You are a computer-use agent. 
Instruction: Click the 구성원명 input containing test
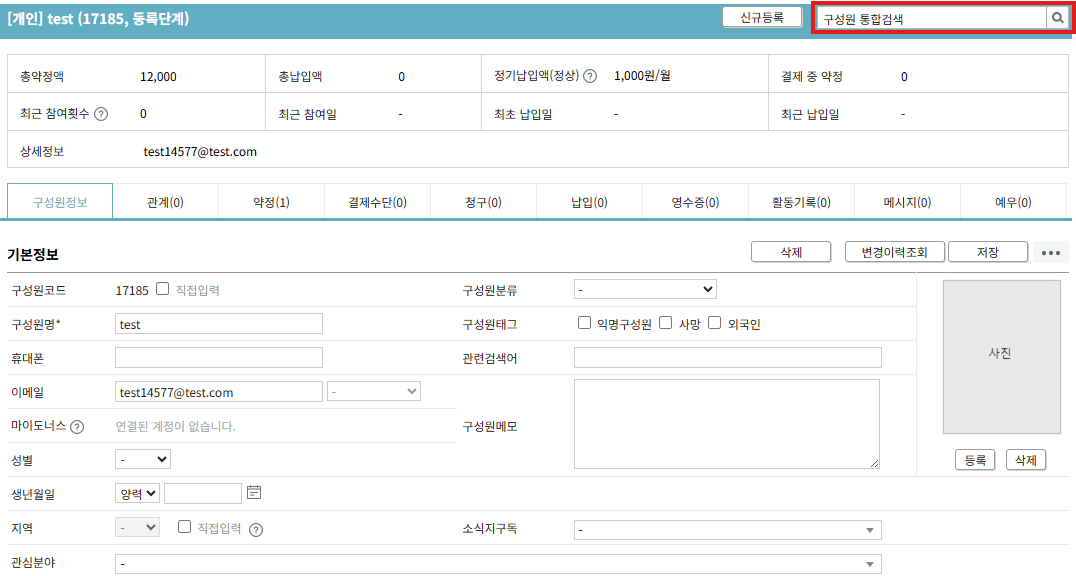pyautogui.click(x=219, y=324)
